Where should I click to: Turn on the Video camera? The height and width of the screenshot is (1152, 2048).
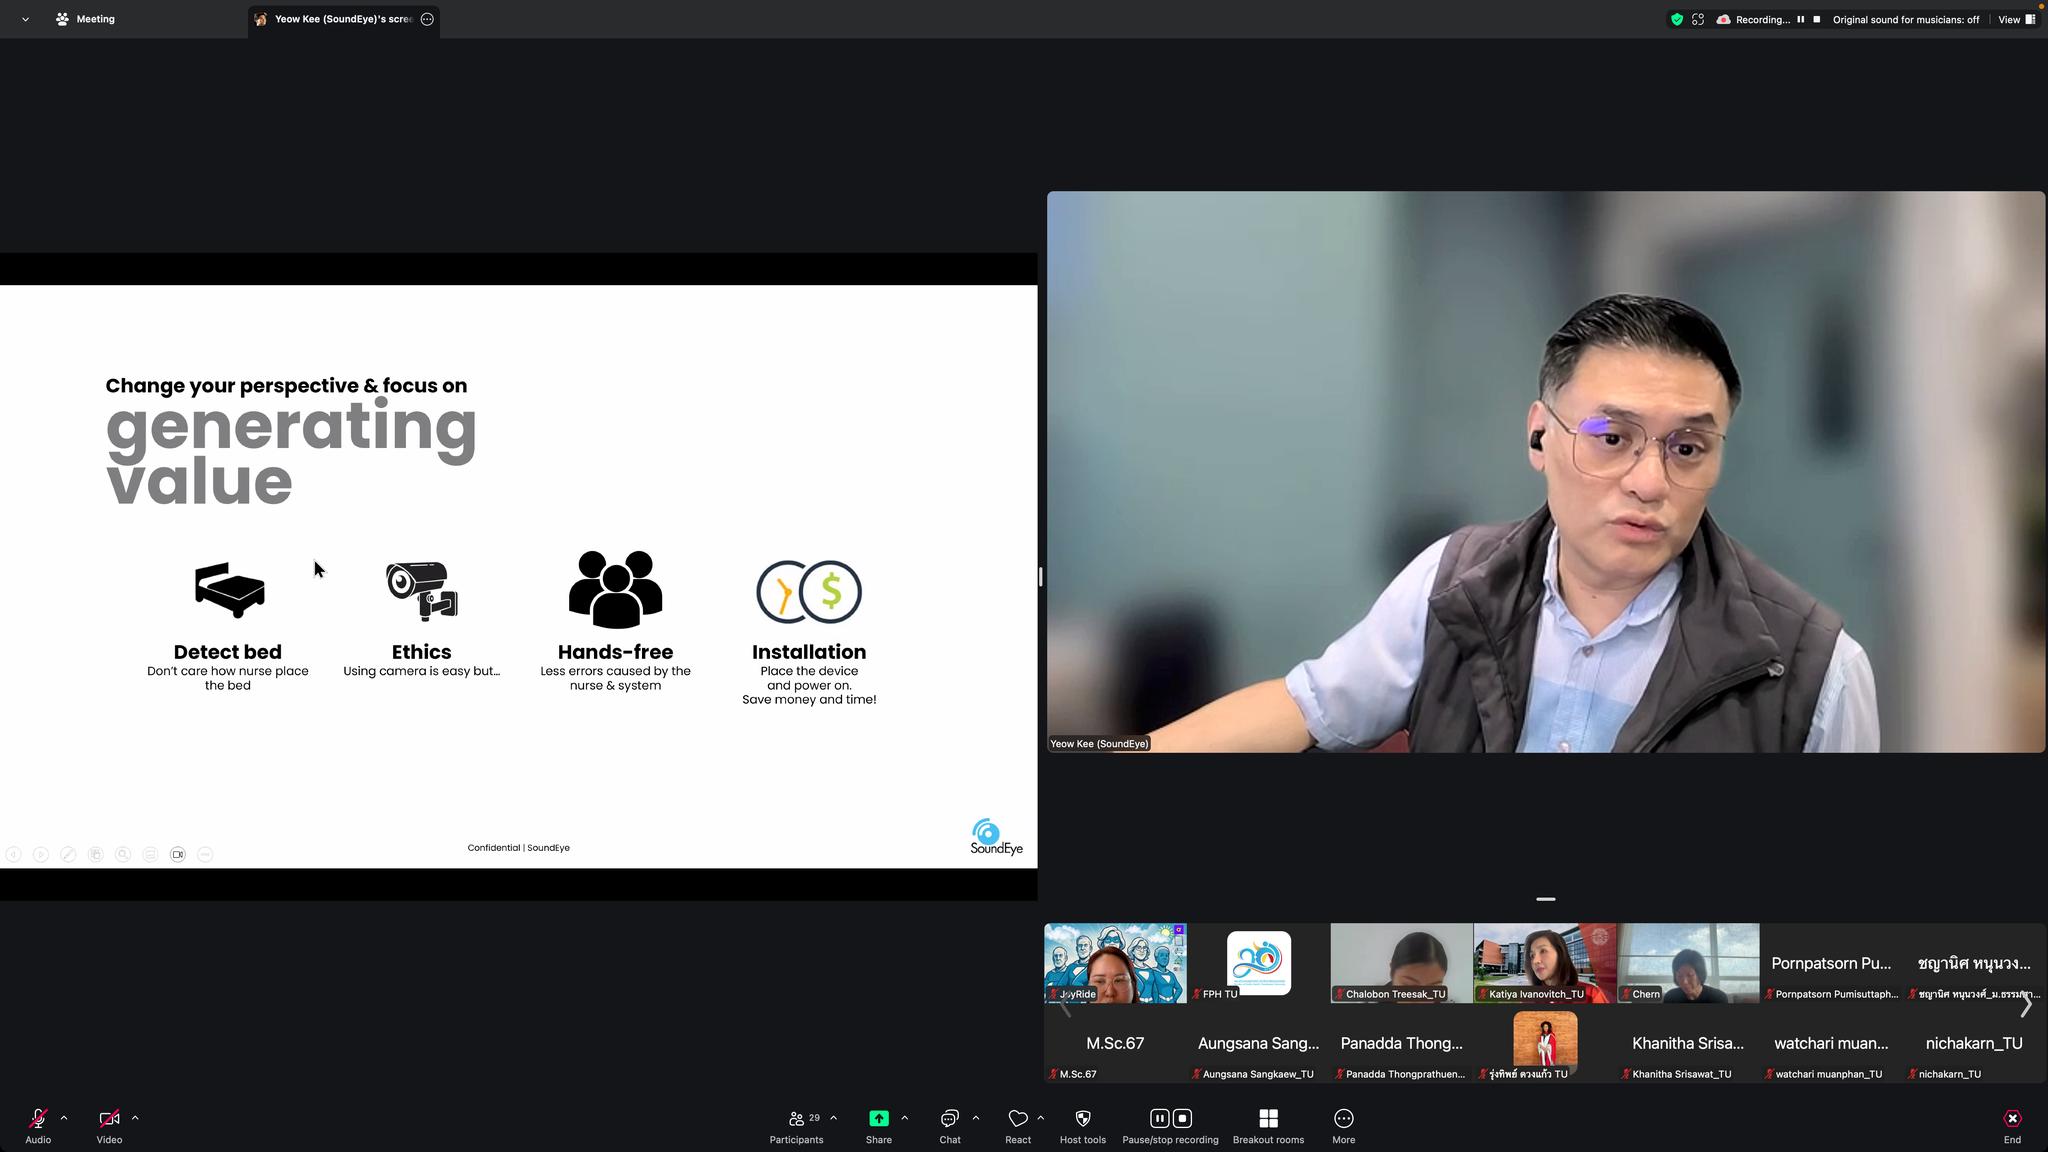pos(109,1118)
